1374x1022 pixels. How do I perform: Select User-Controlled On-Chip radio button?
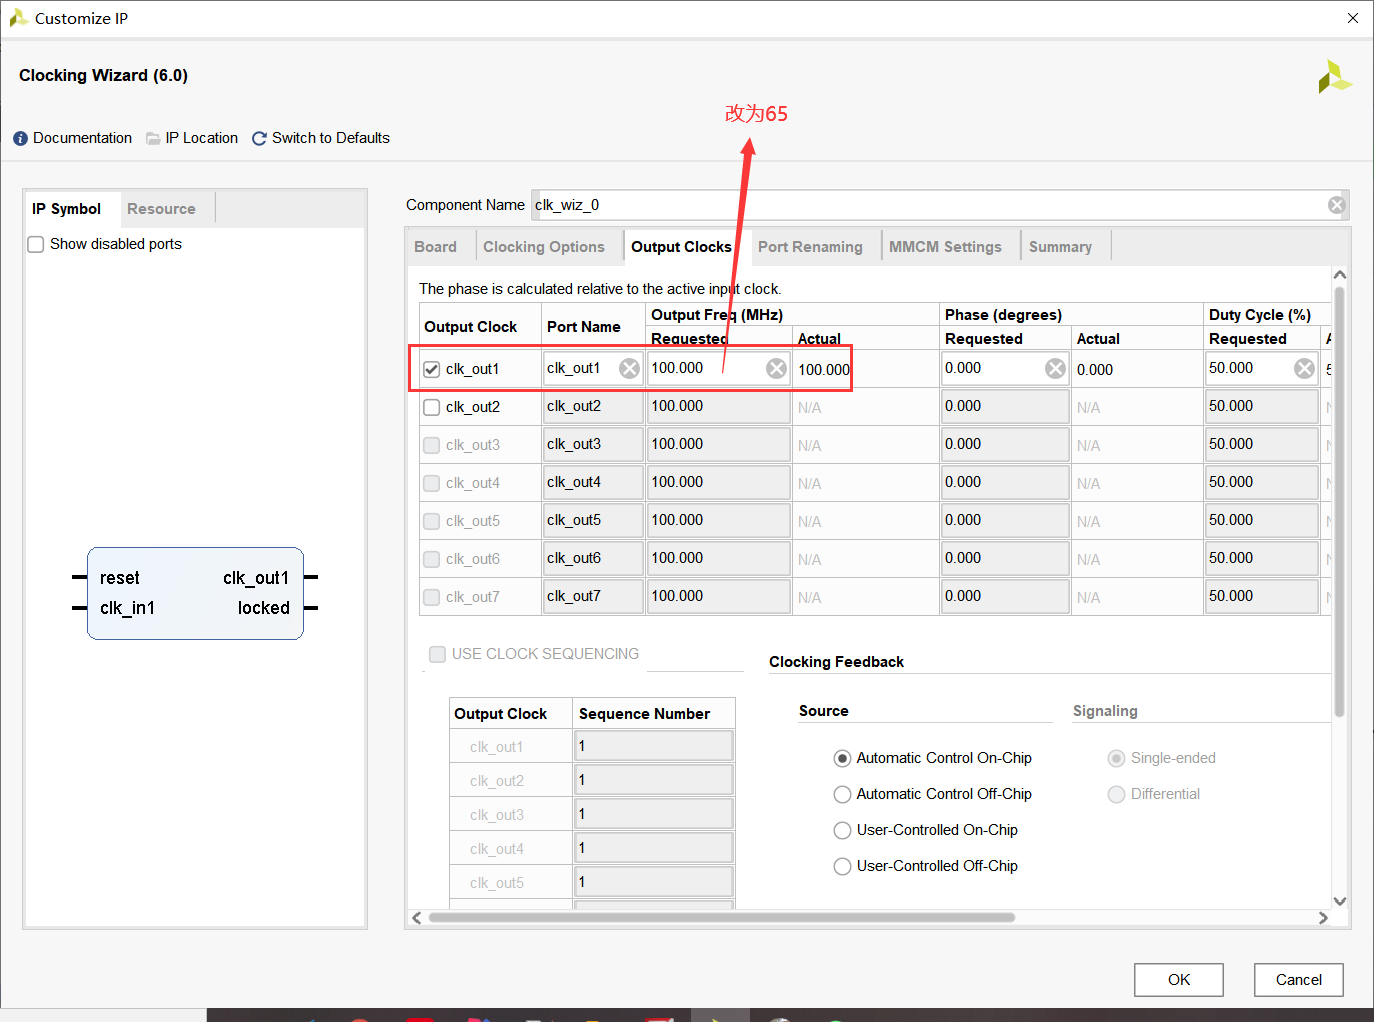(842, 830)
